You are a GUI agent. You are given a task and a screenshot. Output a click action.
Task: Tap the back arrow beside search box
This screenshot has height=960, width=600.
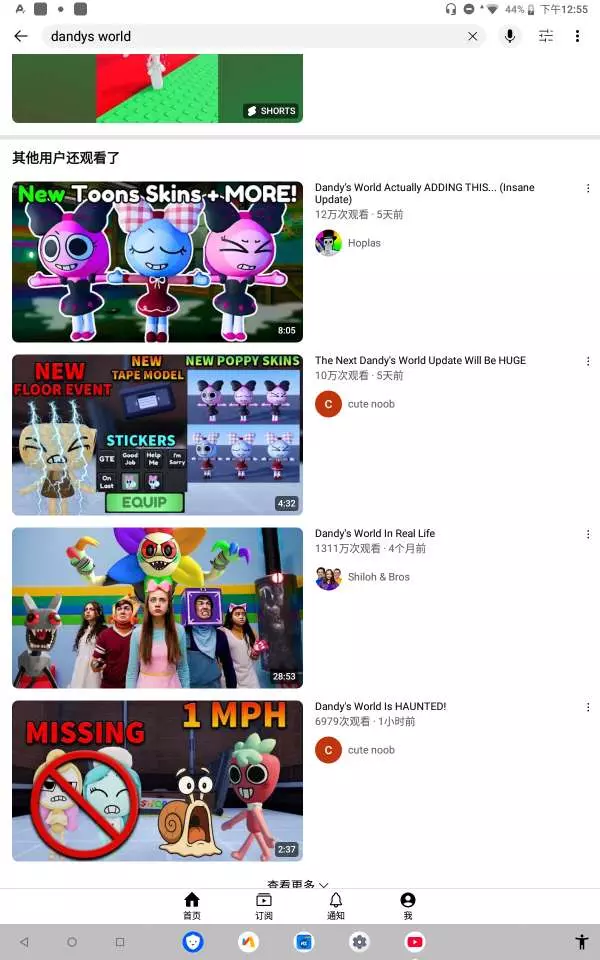[x=21, y=36]
